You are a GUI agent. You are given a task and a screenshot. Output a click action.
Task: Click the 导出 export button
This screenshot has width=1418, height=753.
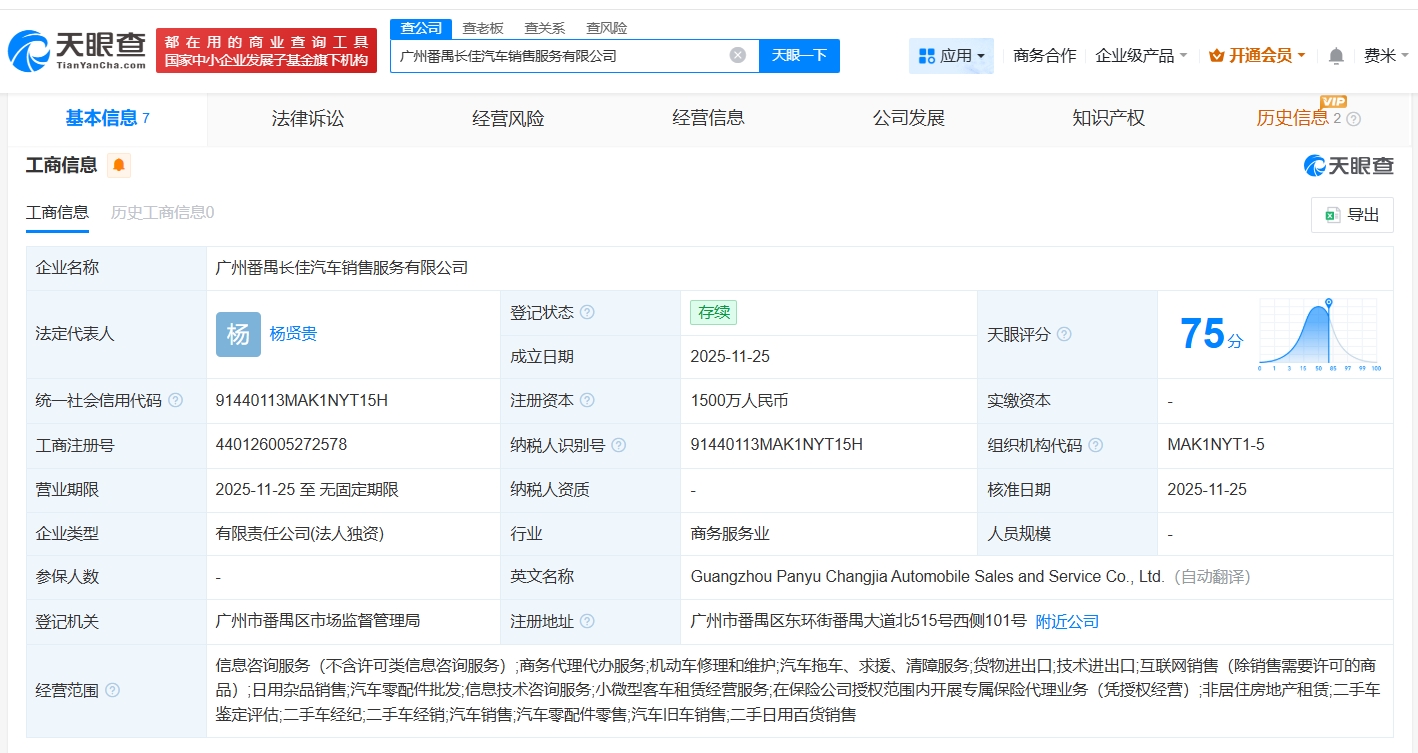(x=1352, y=215)
